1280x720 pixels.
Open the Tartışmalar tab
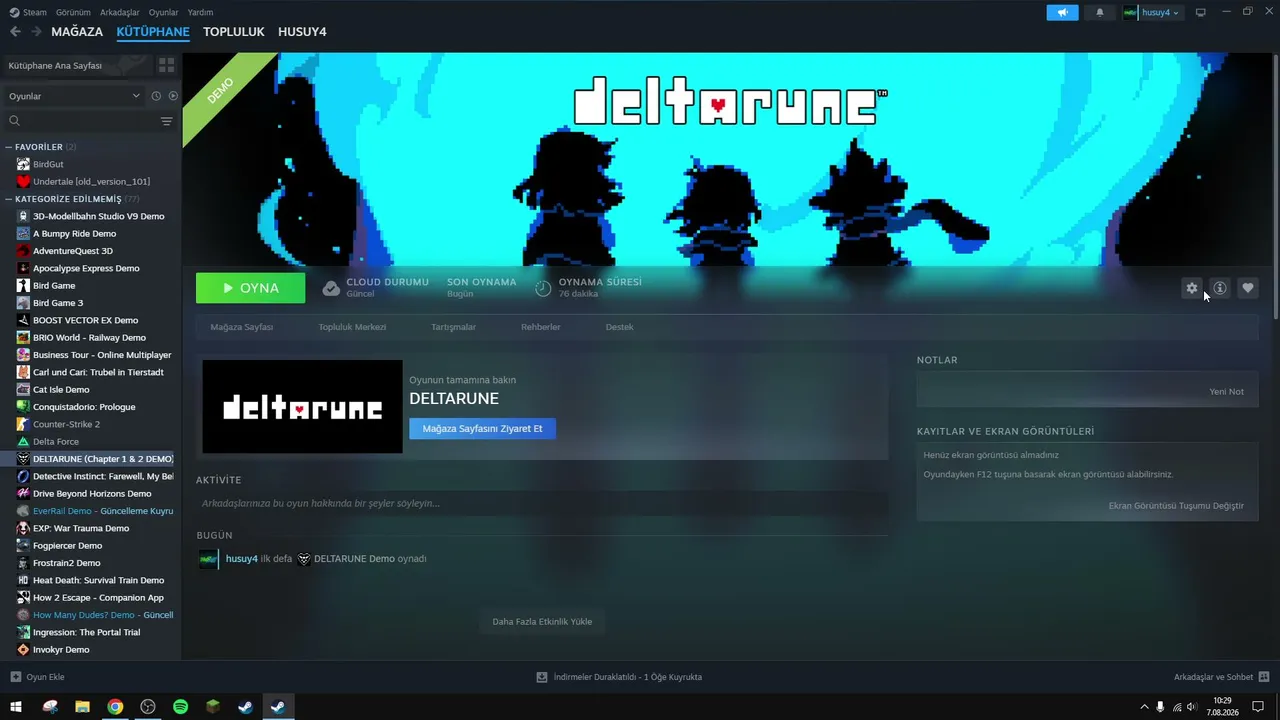tap(453, 327)
